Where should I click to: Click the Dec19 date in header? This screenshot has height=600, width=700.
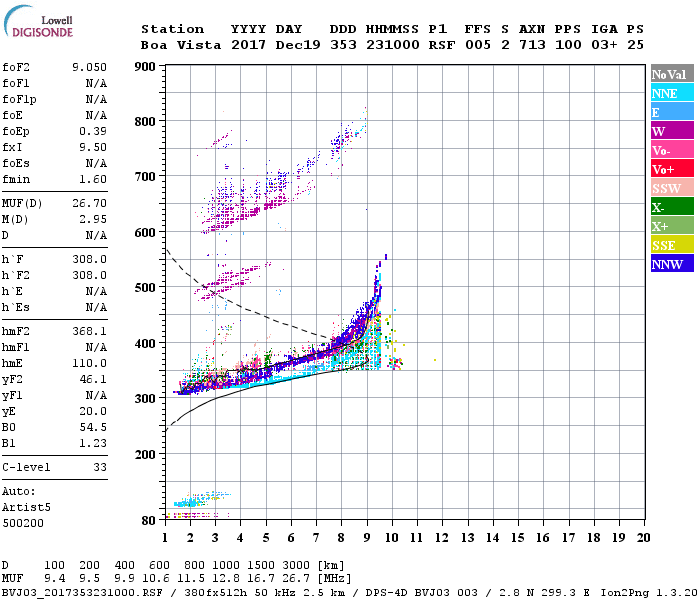(298, 45)
